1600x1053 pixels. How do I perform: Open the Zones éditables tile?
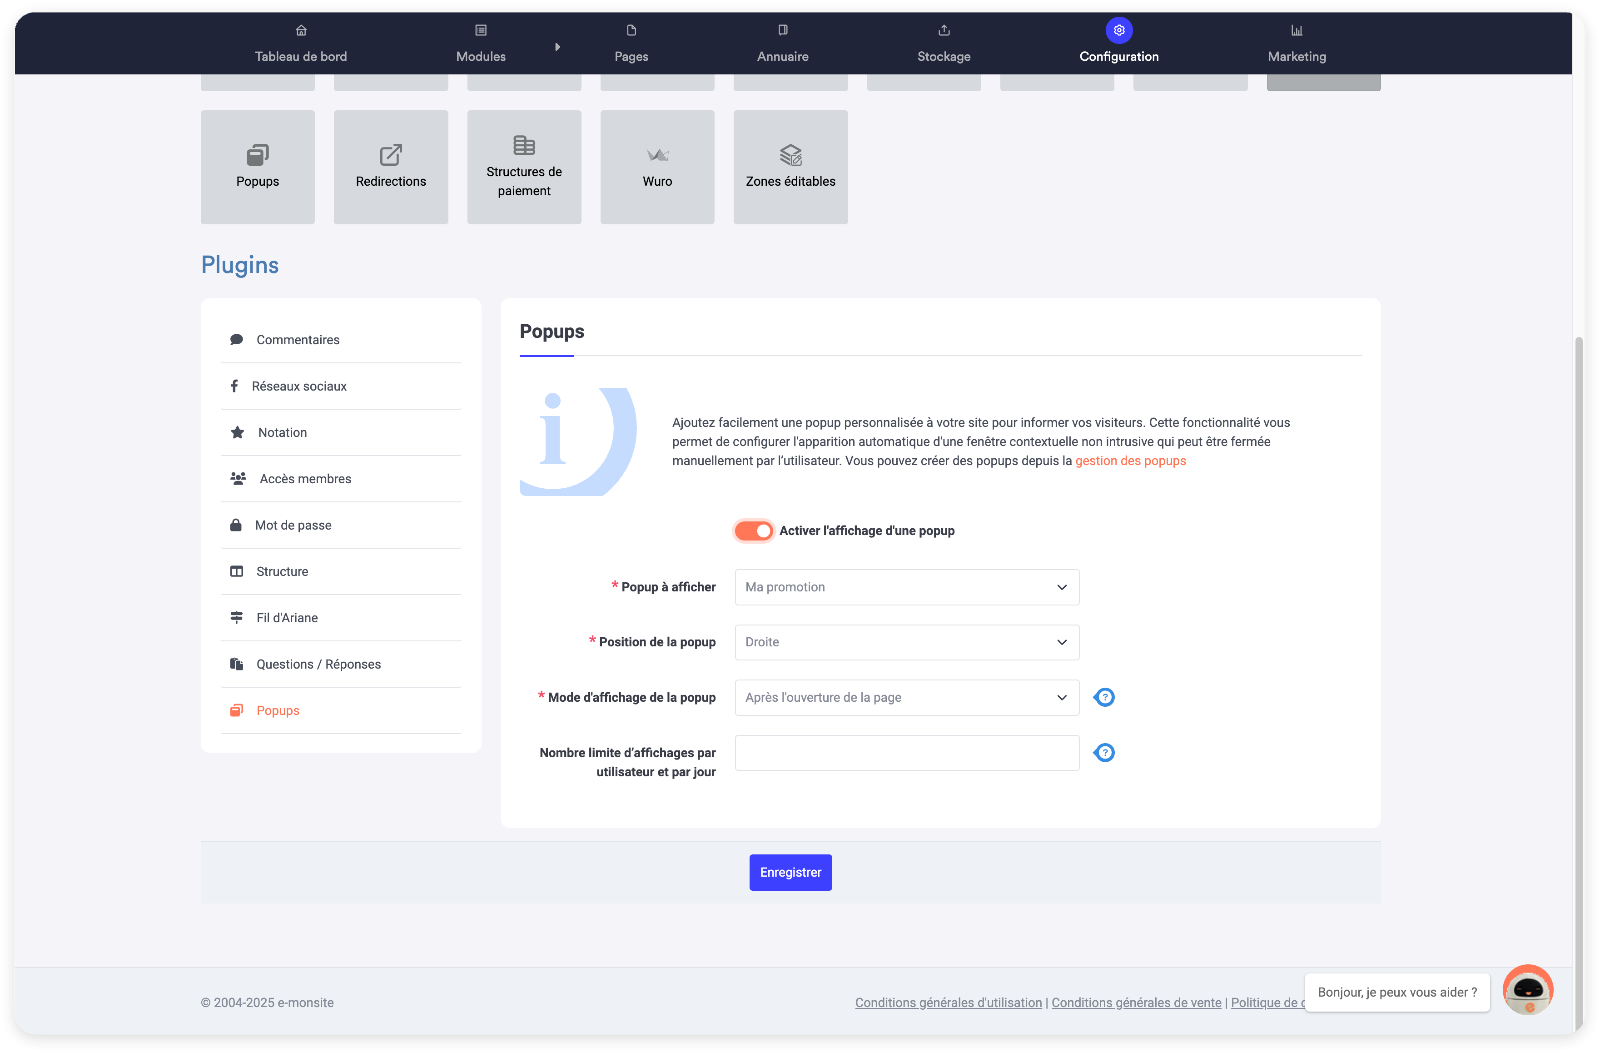(x=791, y=167)
